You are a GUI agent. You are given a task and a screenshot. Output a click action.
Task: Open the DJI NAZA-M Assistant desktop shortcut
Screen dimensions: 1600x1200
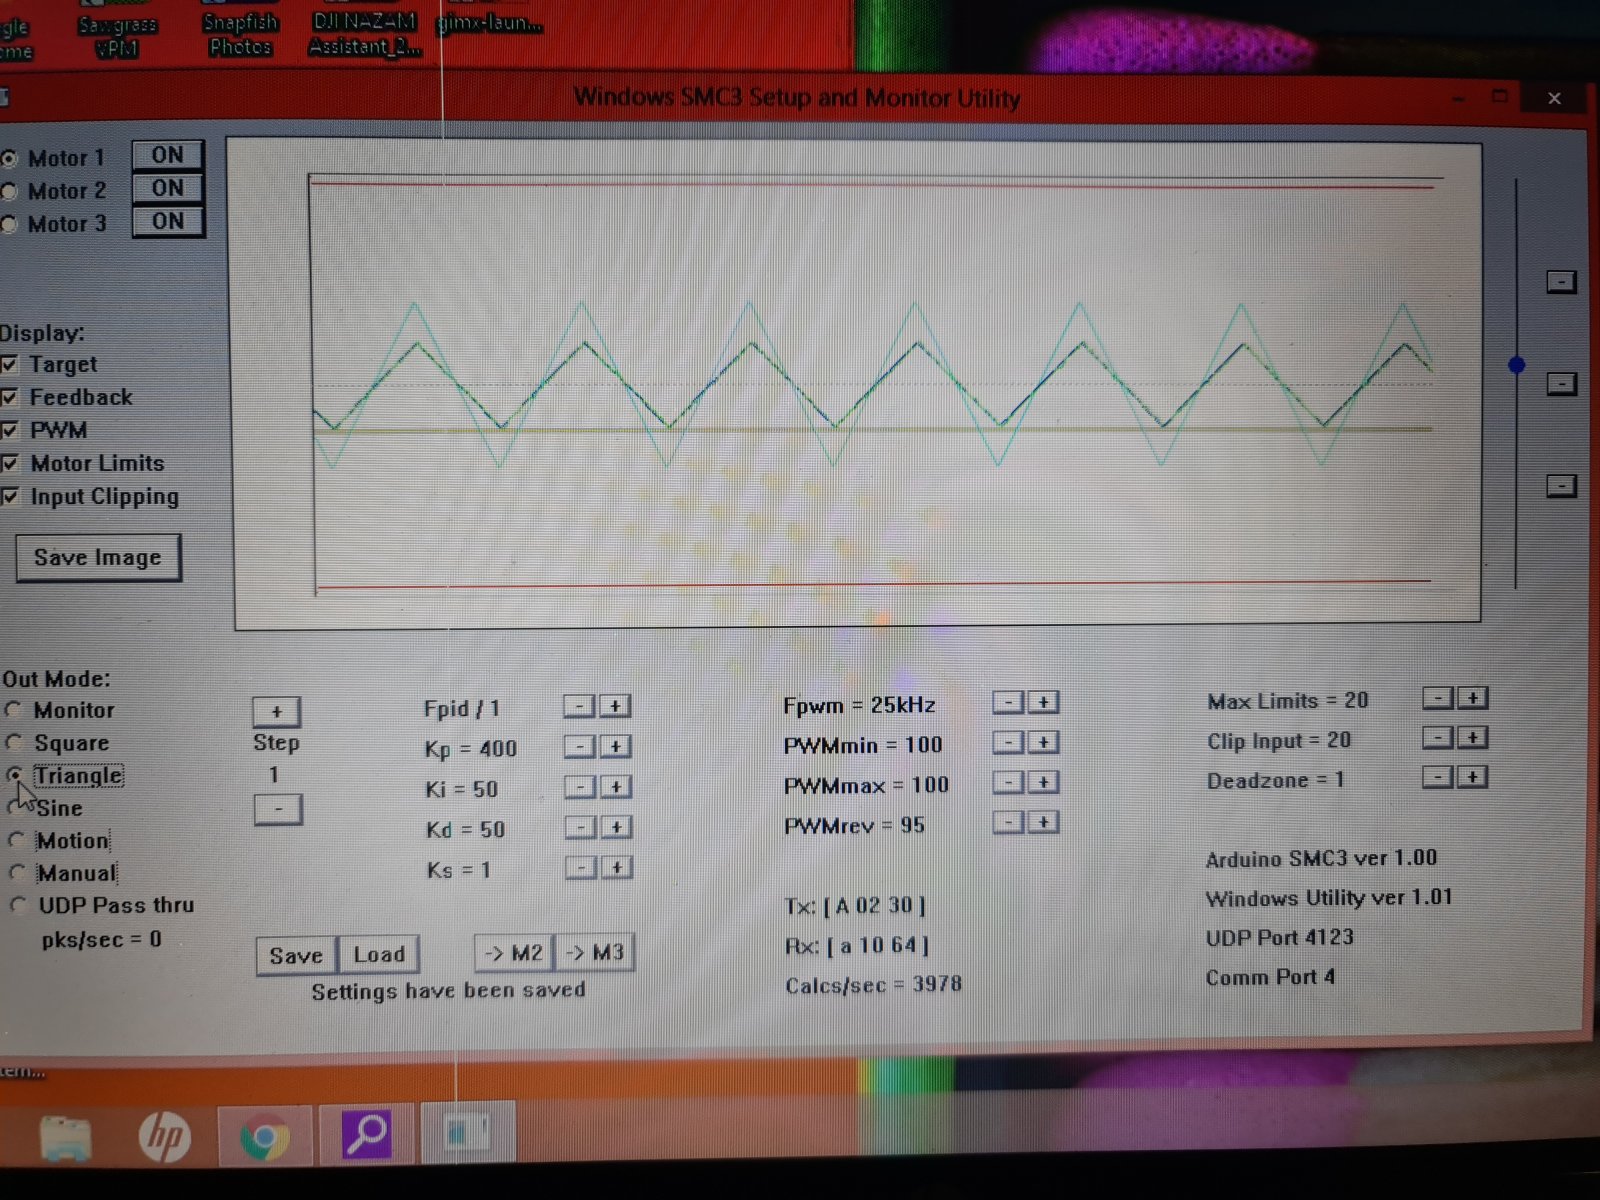(x=364, y=32)
